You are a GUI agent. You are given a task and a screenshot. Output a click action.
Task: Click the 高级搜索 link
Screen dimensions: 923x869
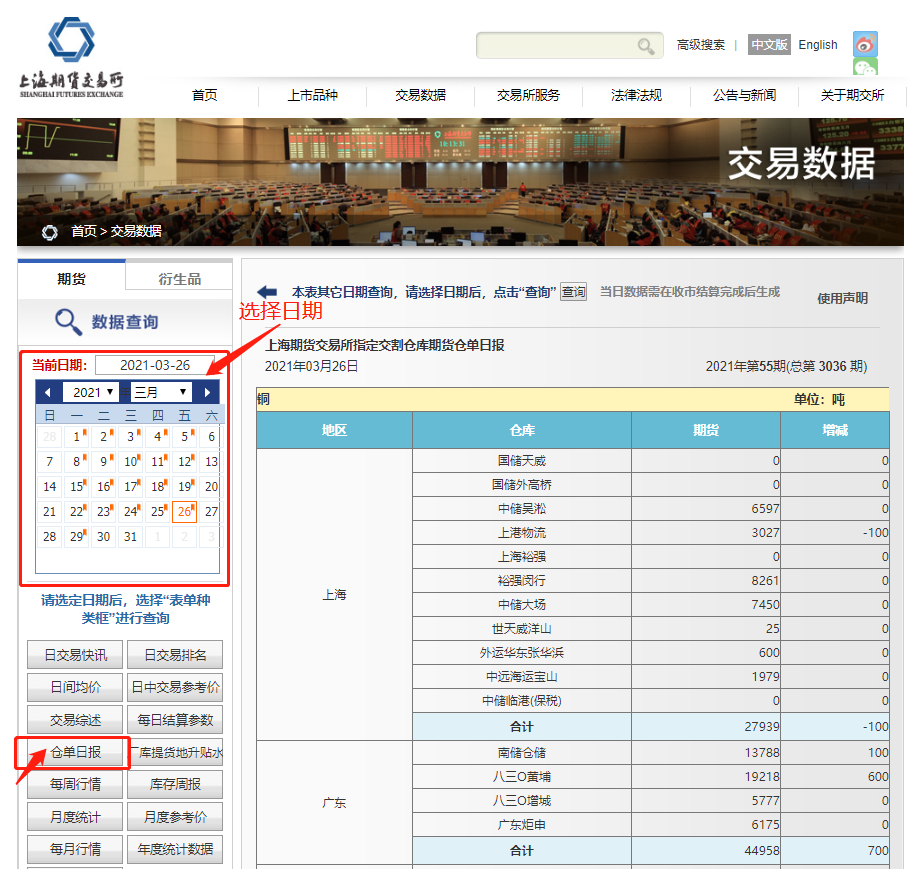coord(700,45)
